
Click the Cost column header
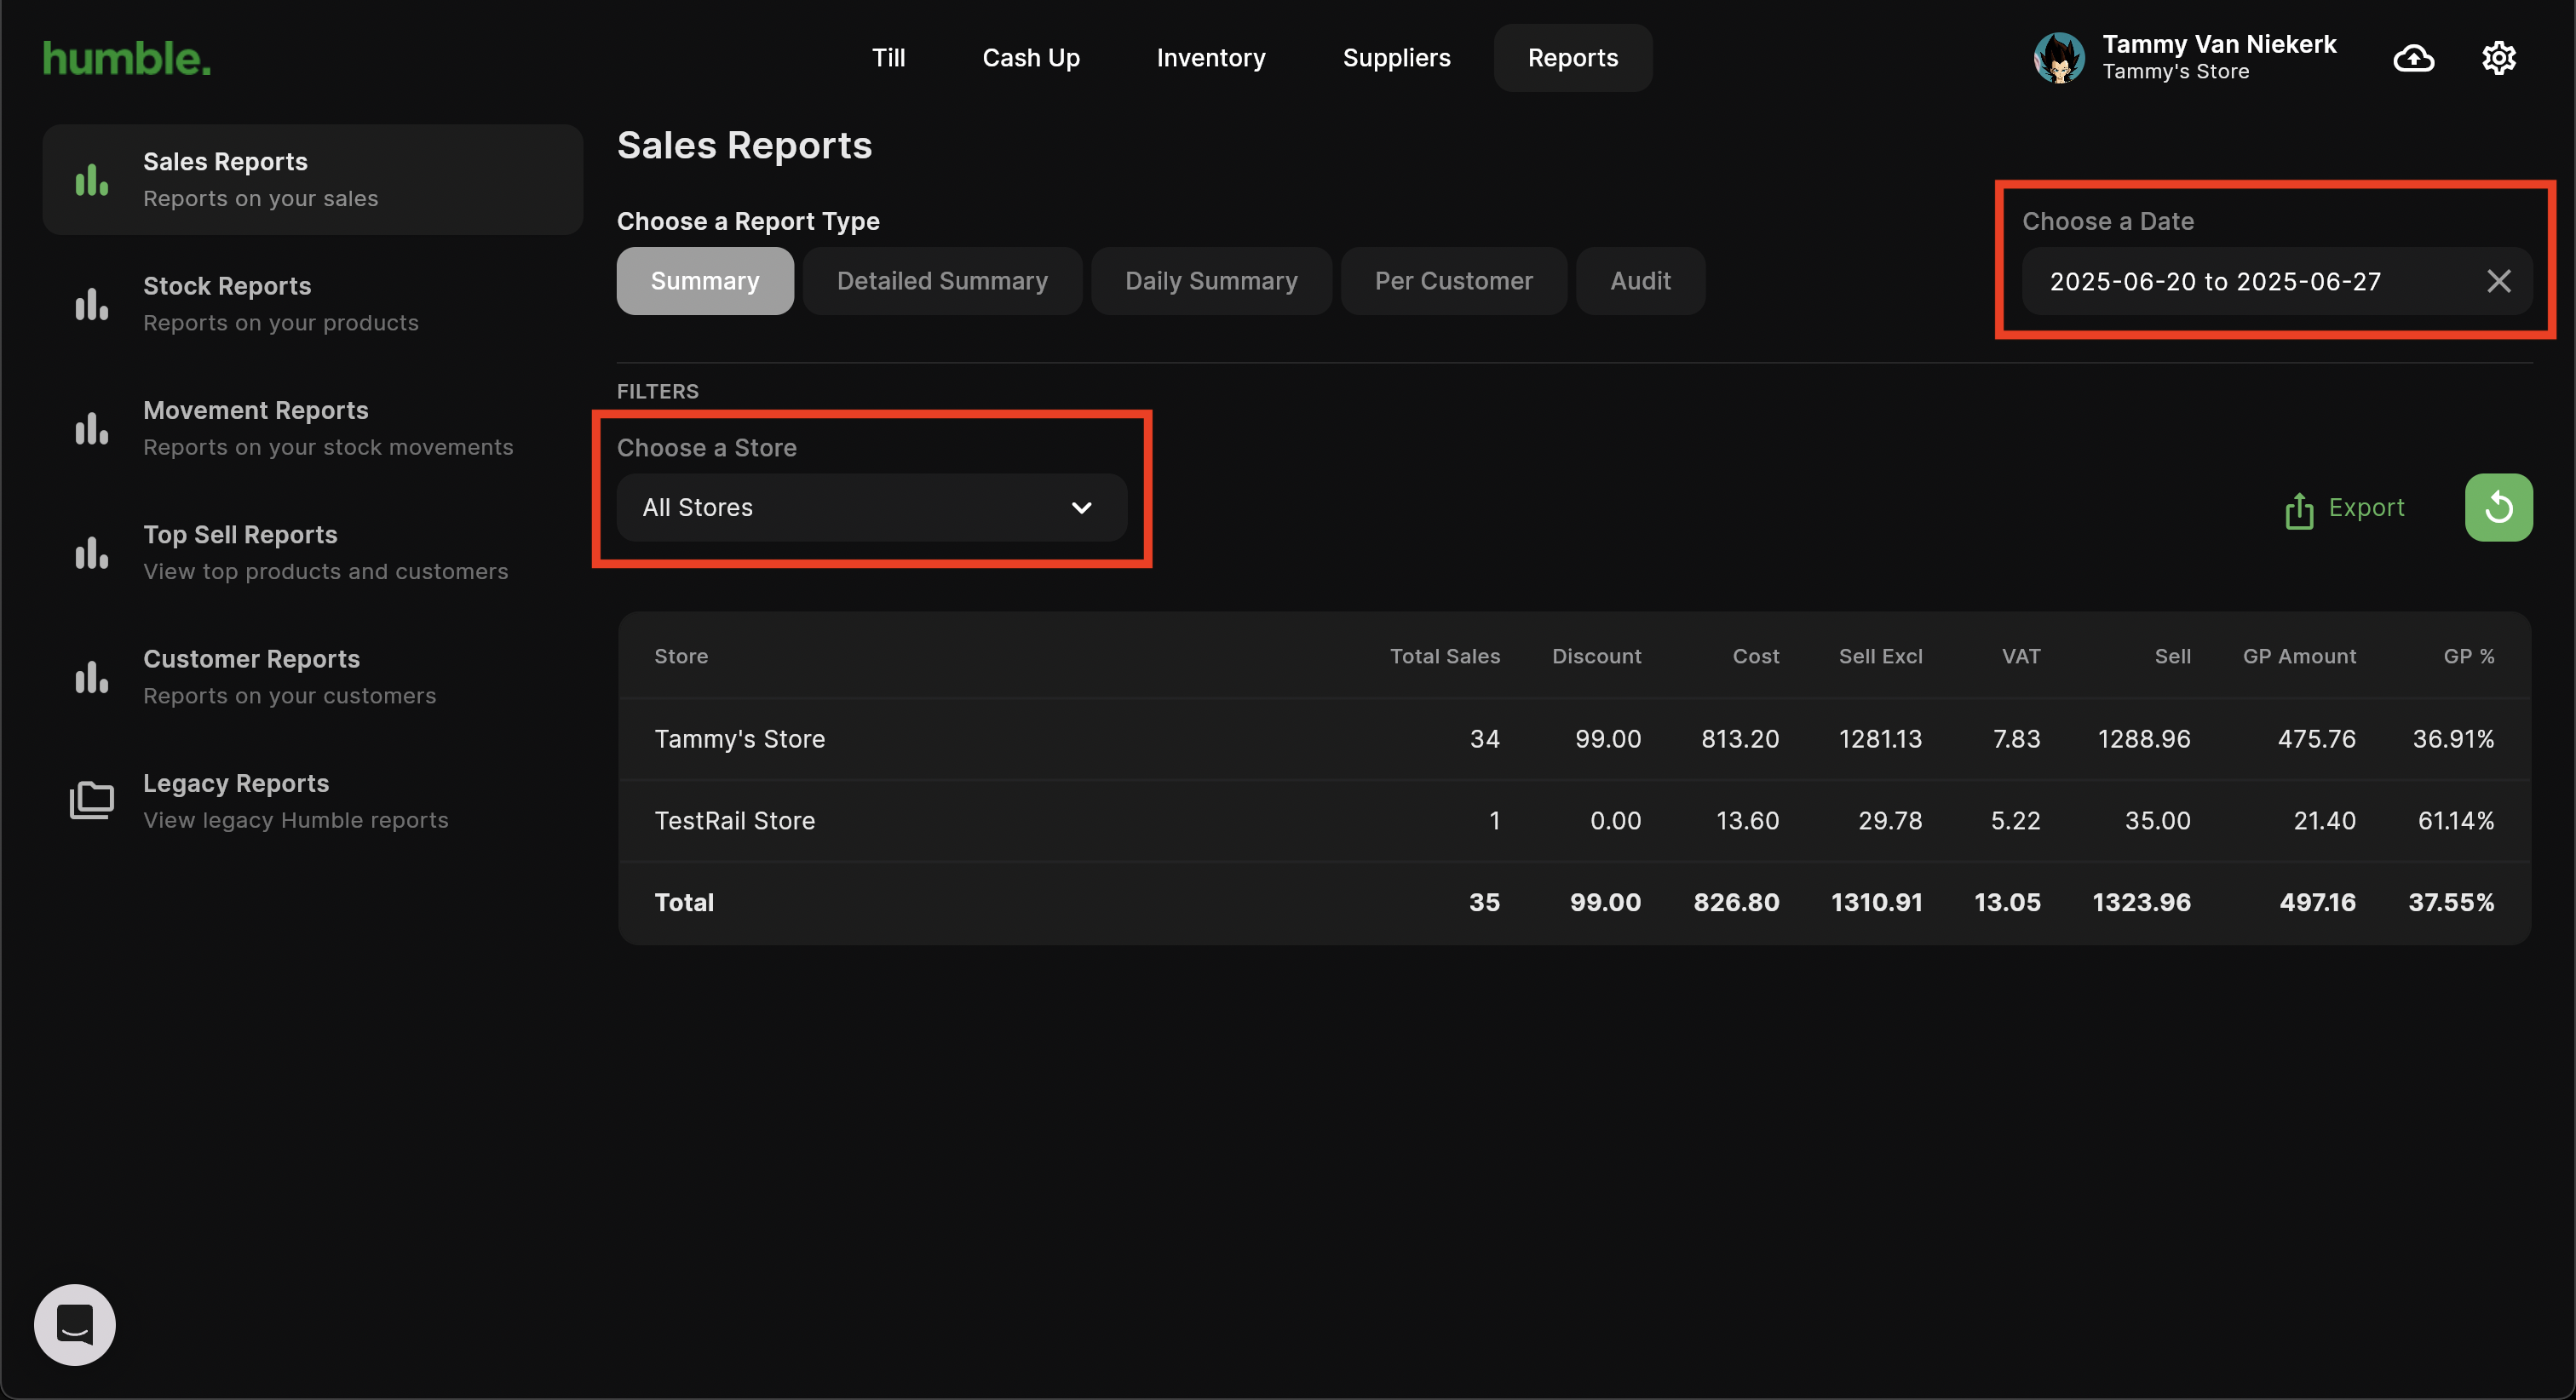click(1755, 656)
